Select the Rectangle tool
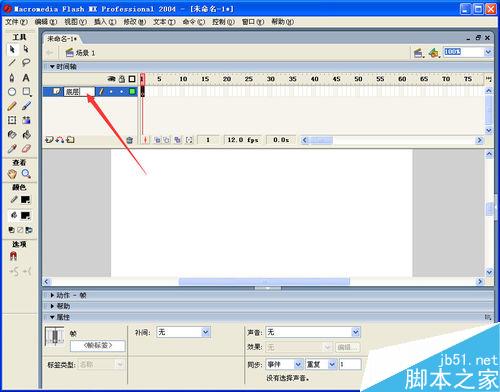The height and width of the screenshot is (392, 500). [26, 92]
